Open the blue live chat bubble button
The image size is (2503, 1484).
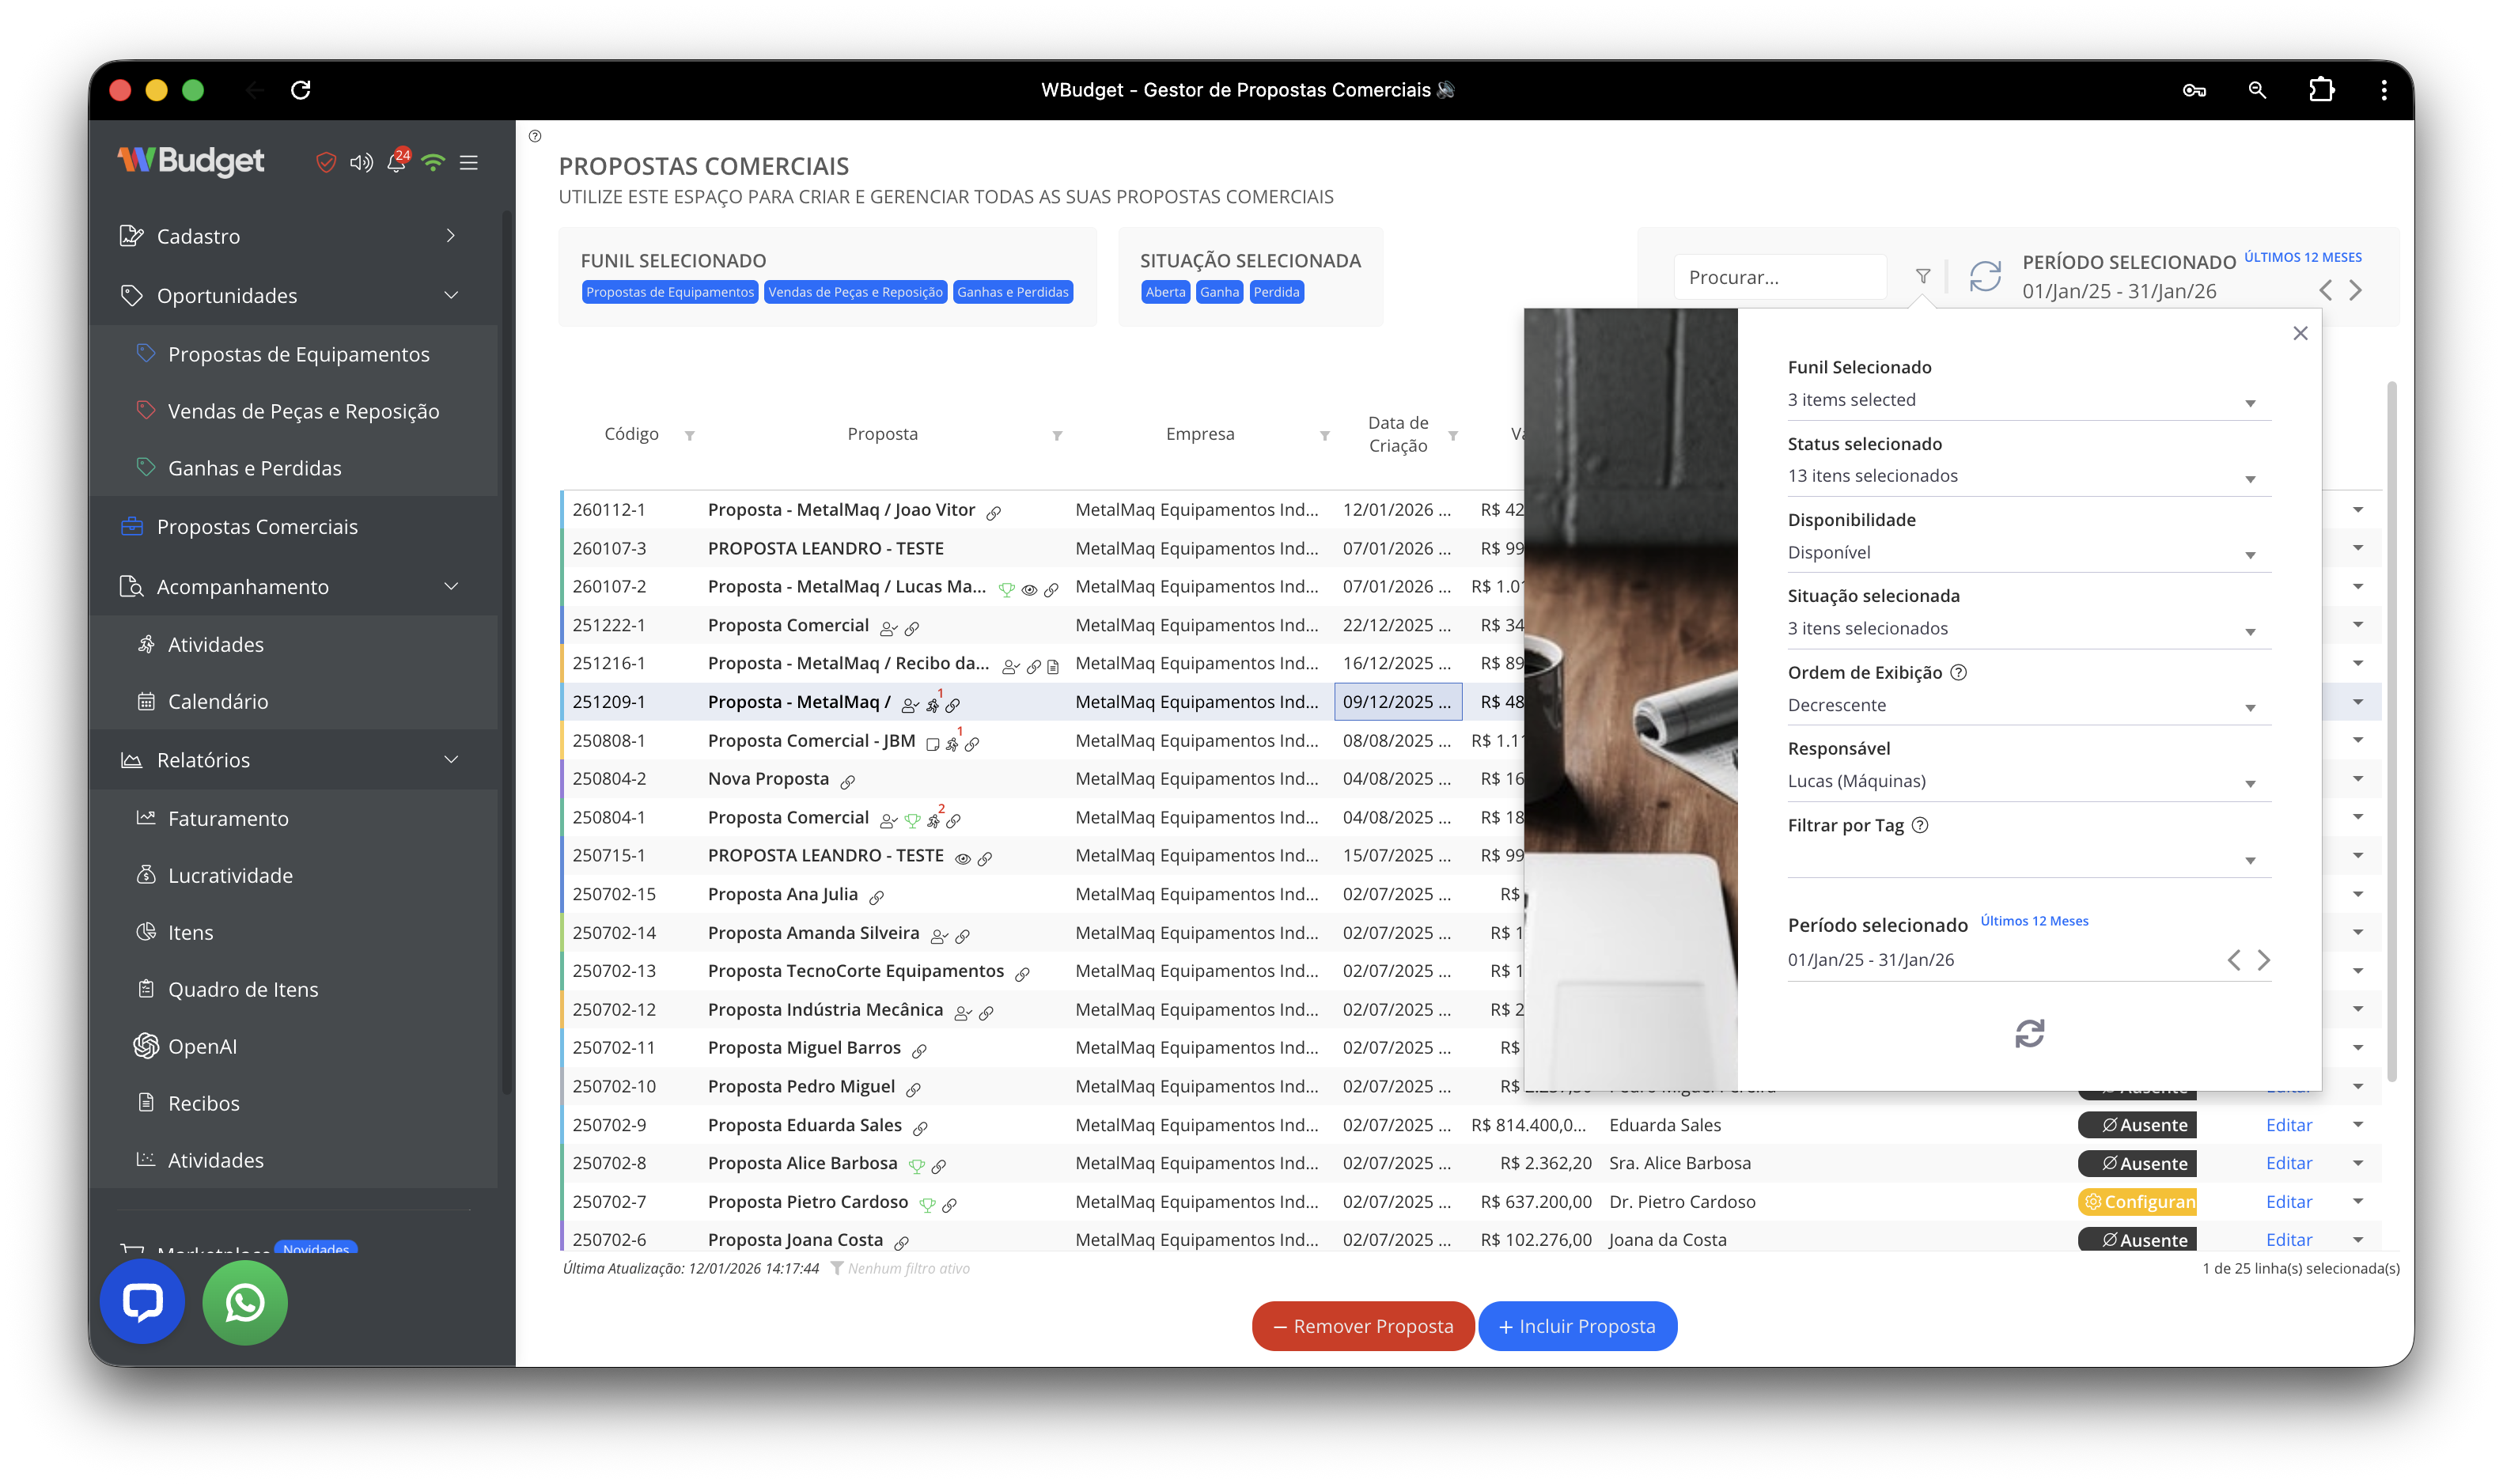[x=142, y=1302]
